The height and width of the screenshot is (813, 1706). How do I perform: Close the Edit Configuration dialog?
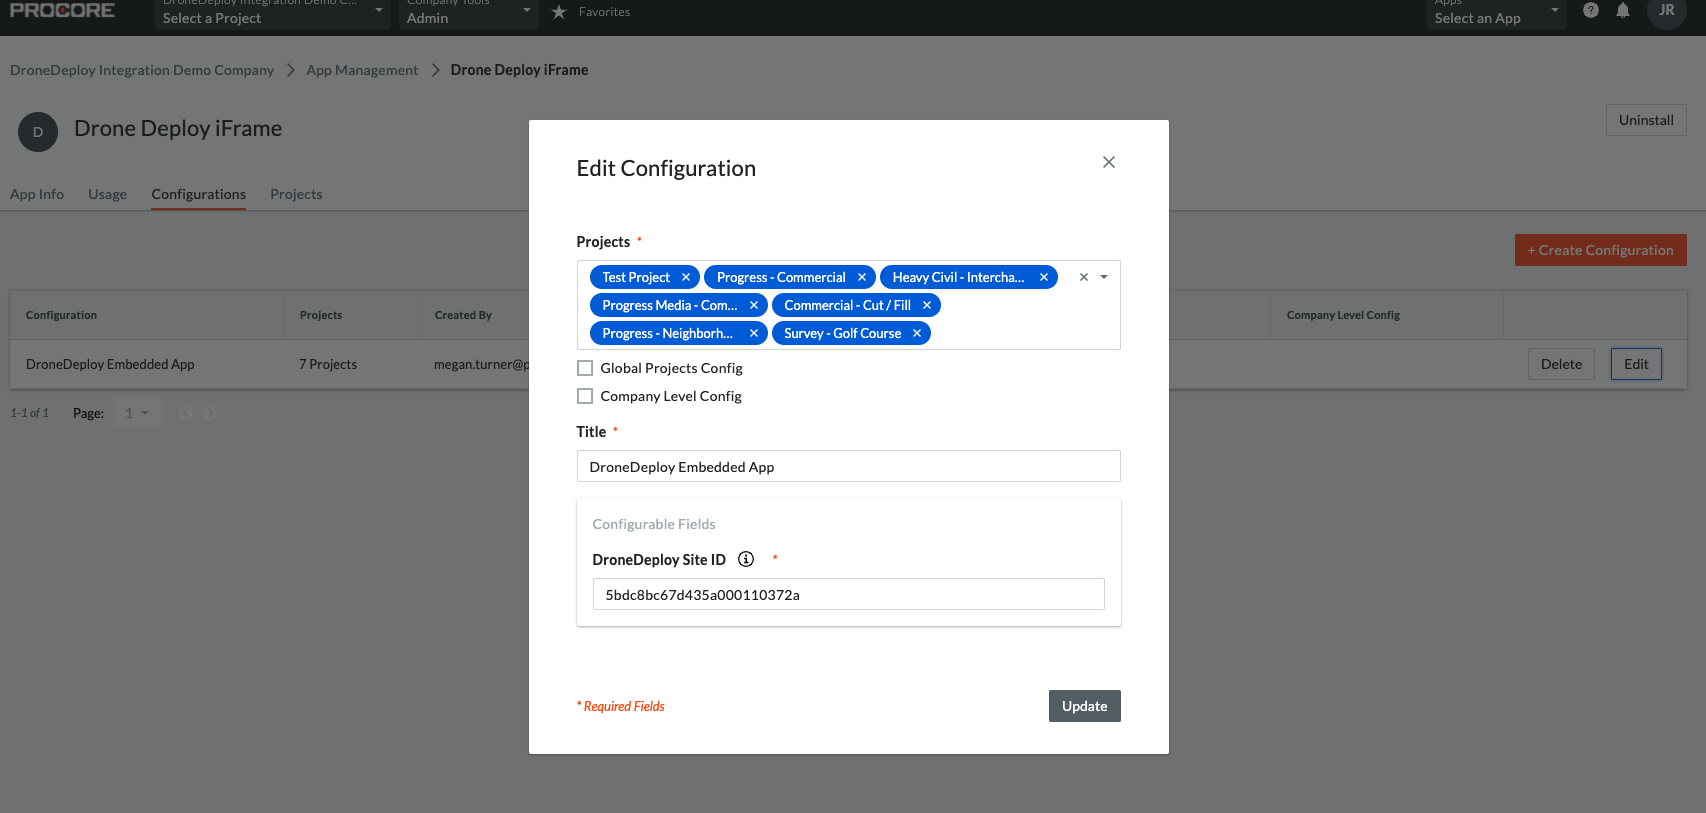click(1108, 162)
